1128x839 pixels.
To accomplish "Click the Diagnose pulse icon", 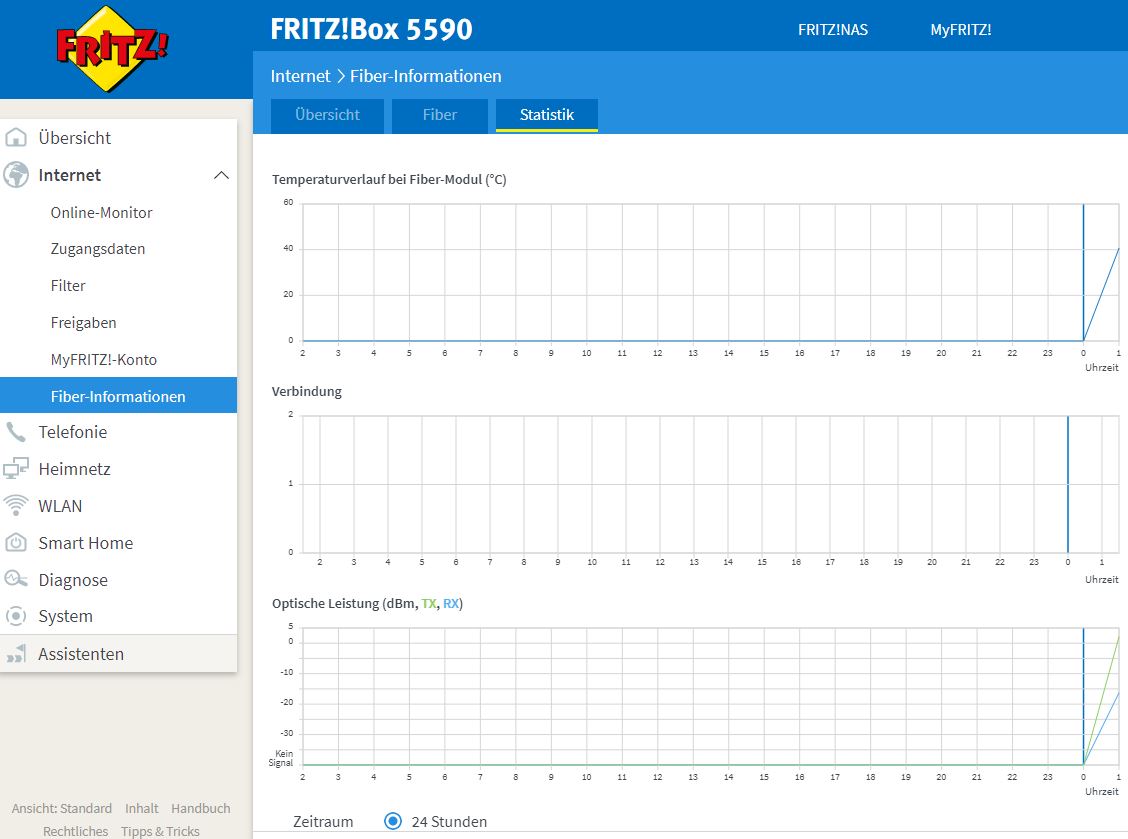I will click(x=16, y=579).
